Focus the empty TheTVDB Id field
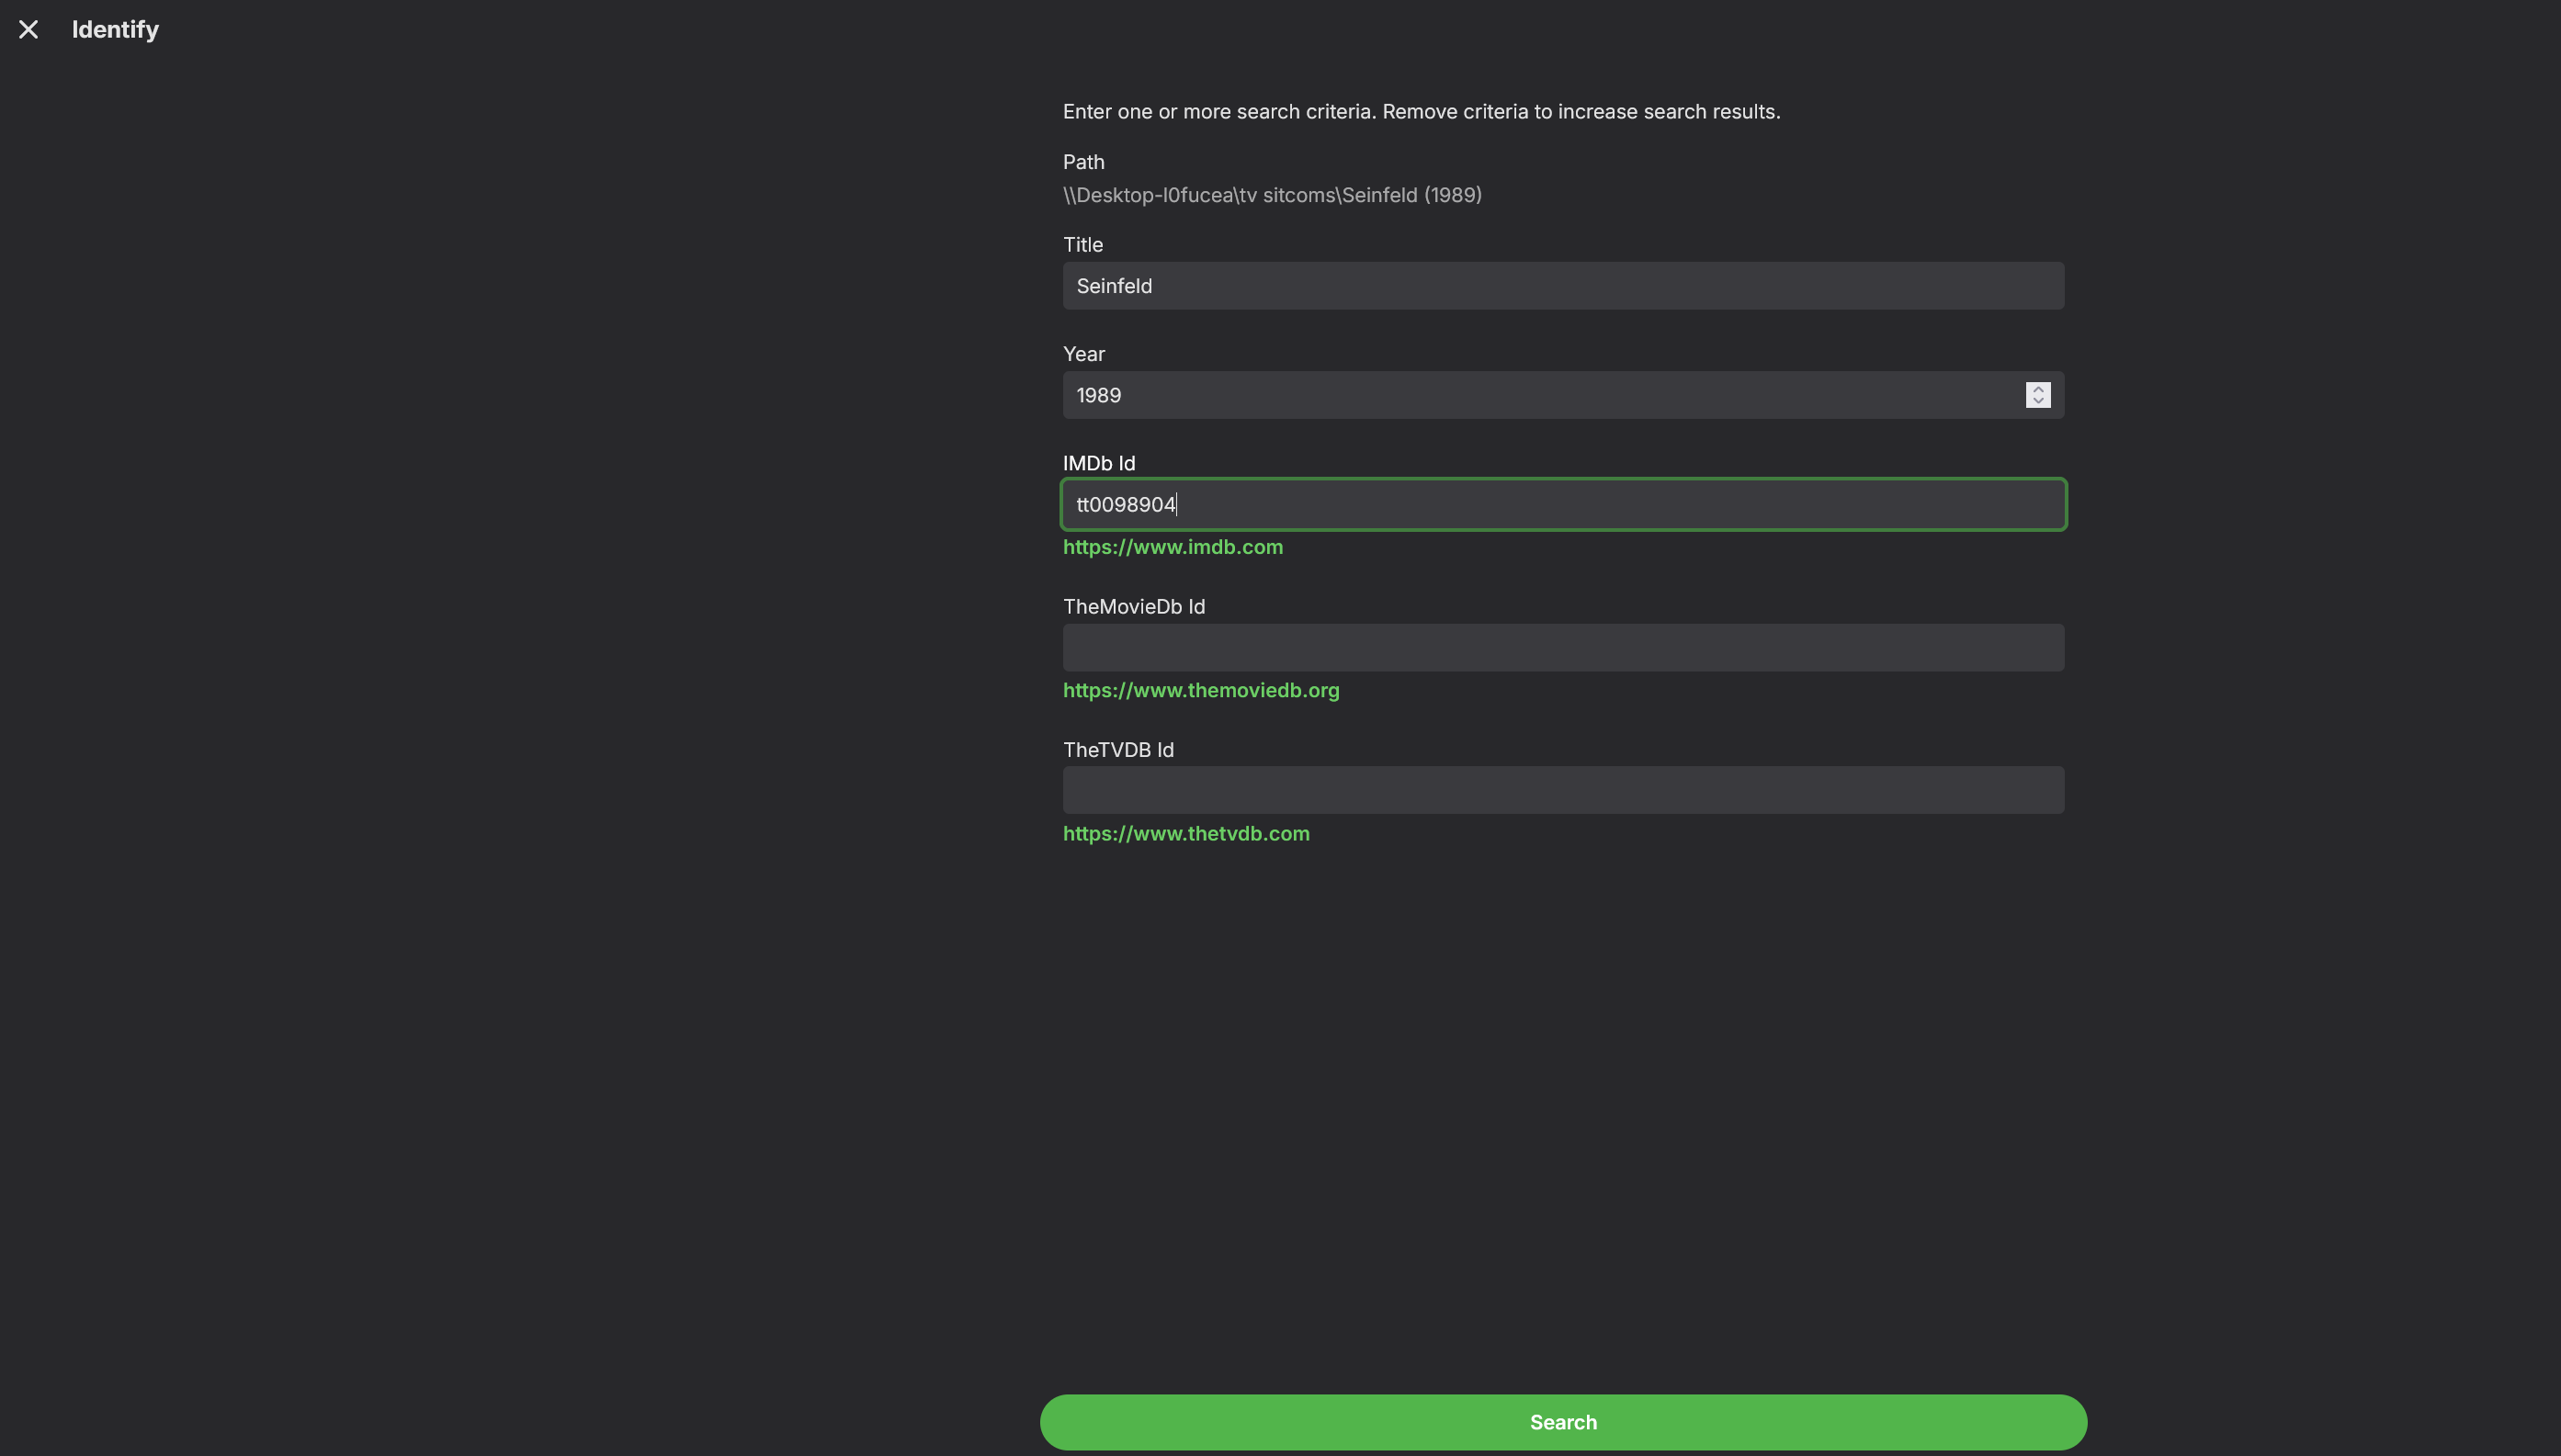 click(1562, 790)
